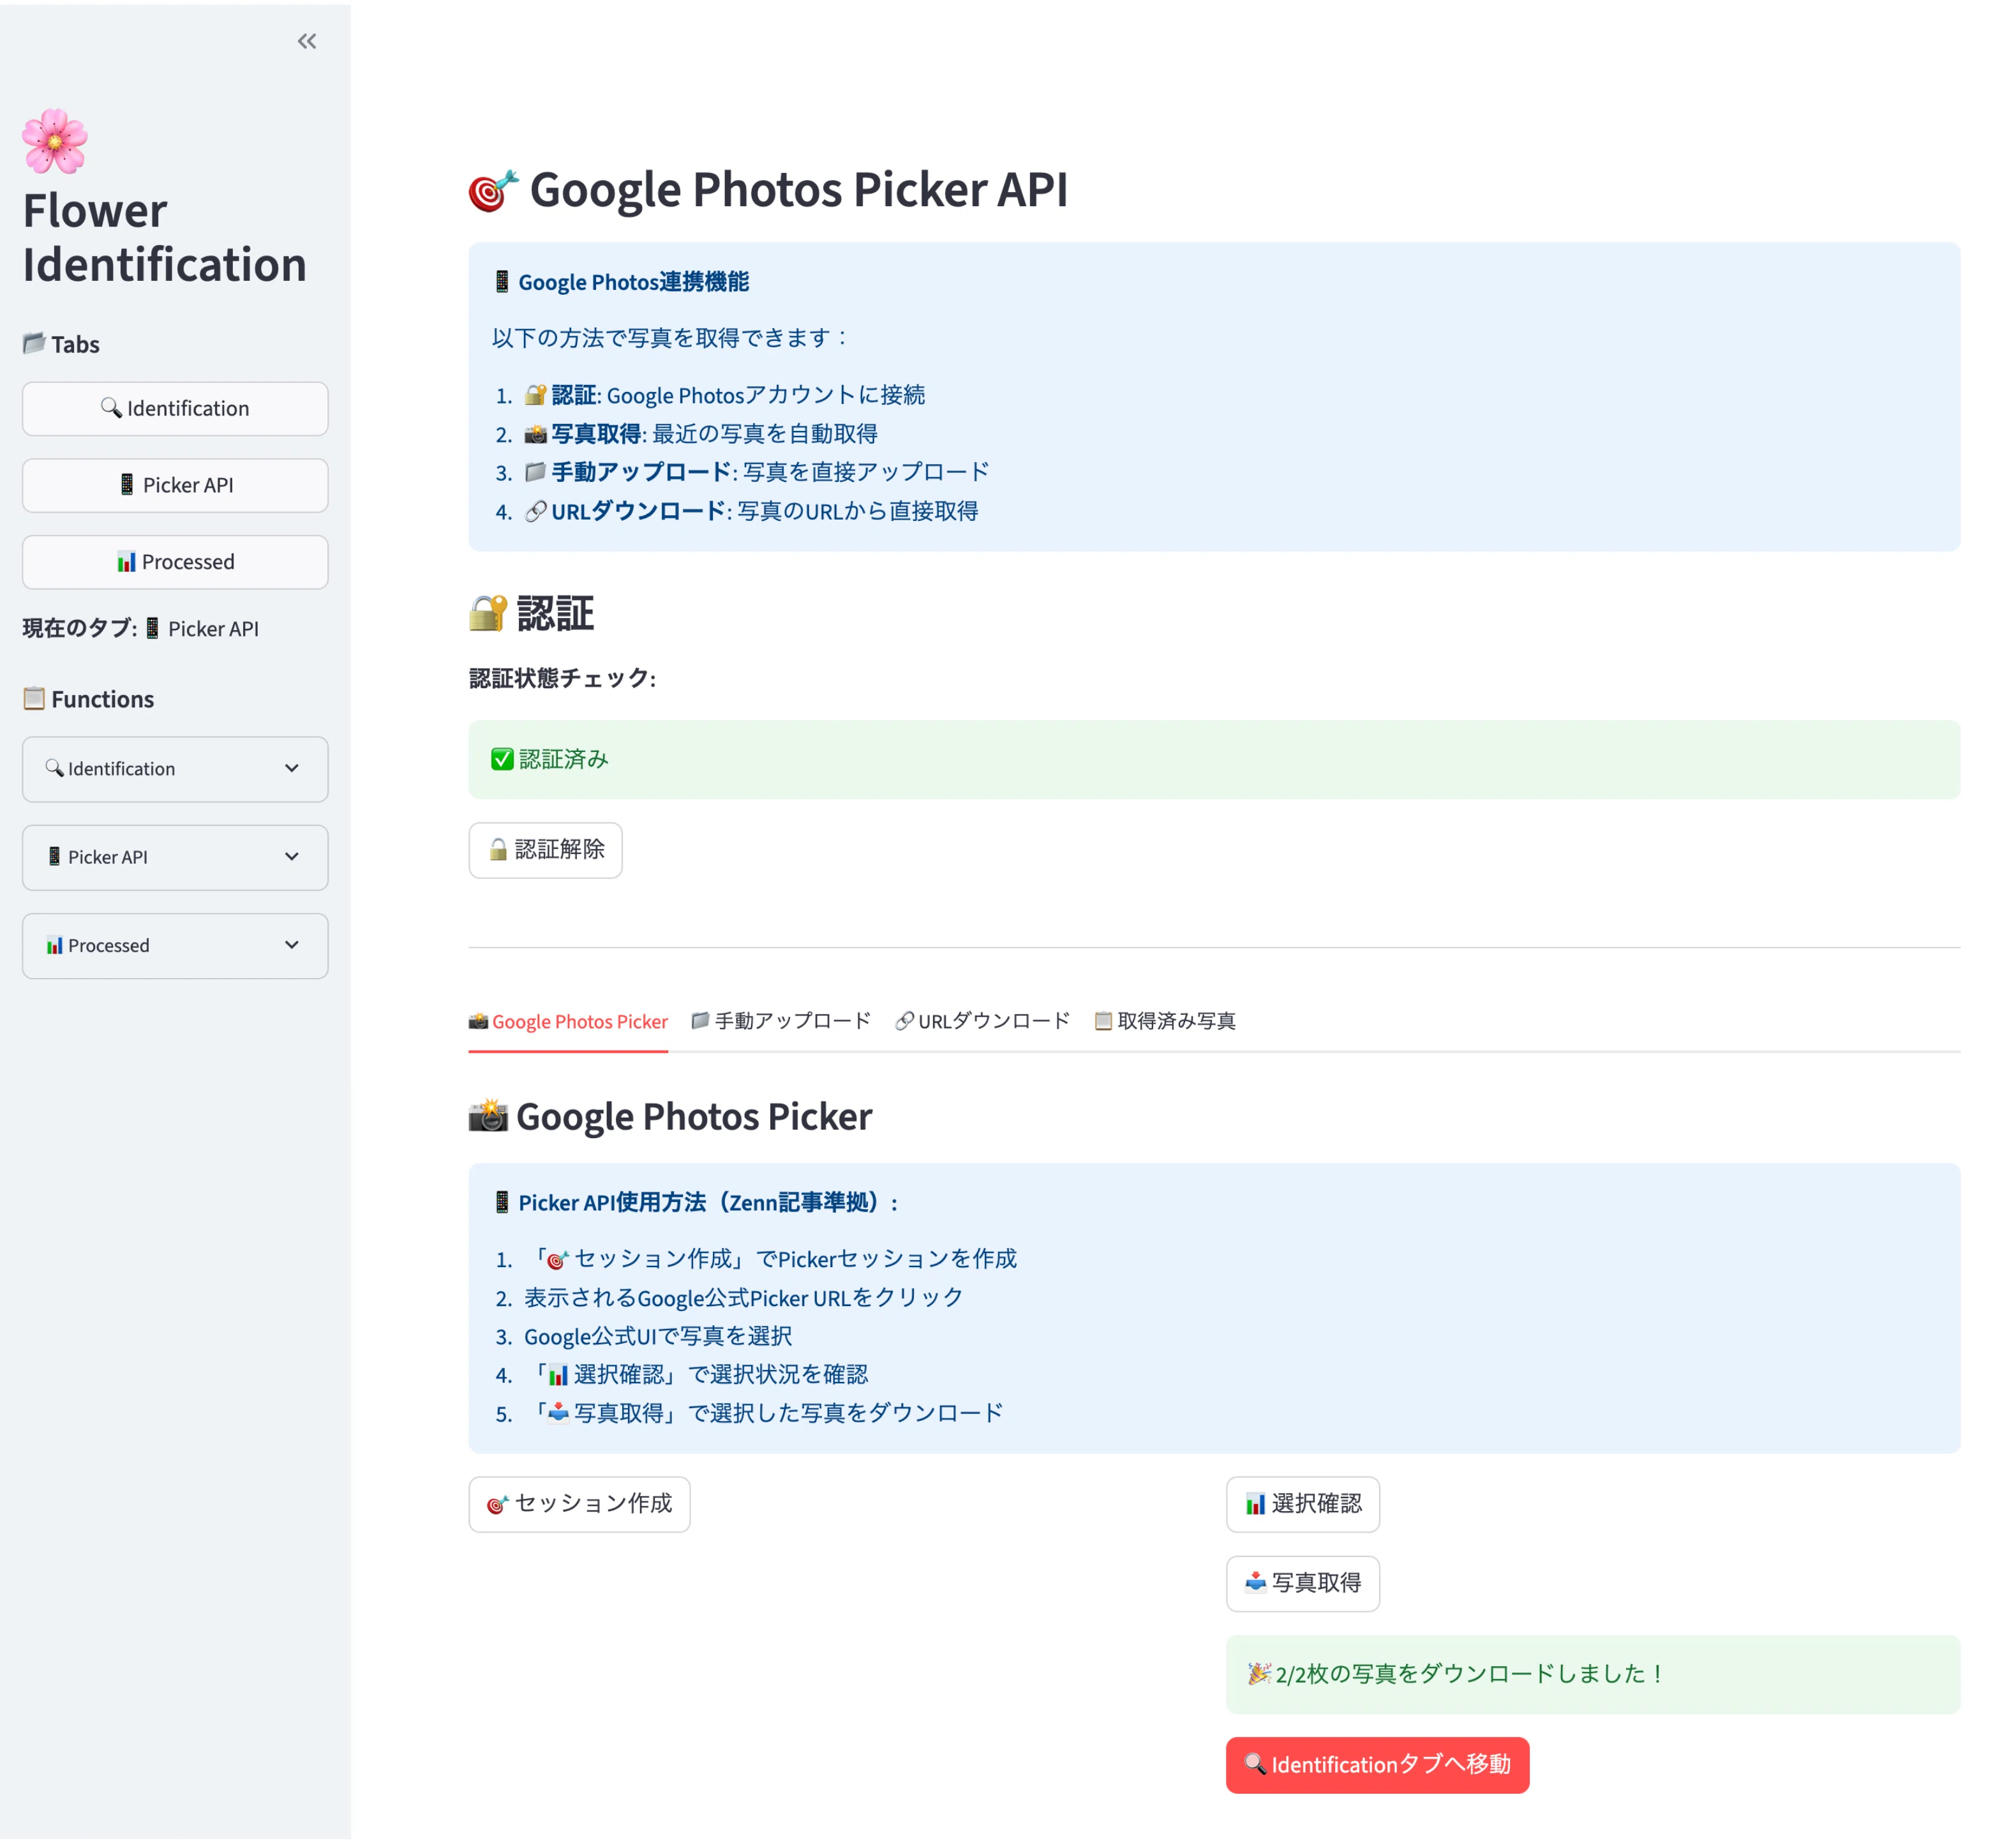Click the pink flower logo in the sidebar

55,141
